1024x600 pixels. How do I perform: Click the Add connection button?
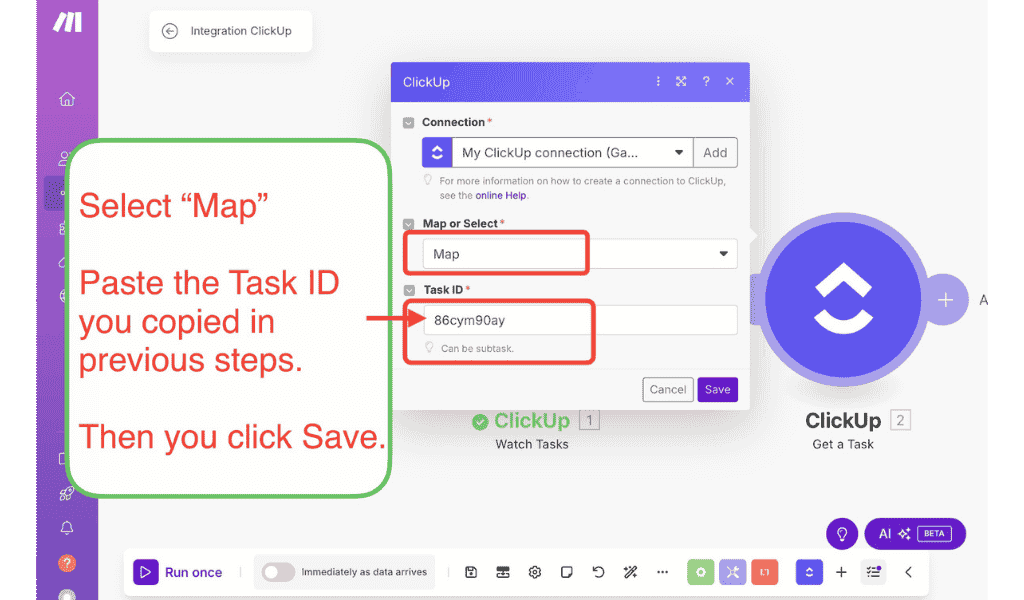(715, 153)
